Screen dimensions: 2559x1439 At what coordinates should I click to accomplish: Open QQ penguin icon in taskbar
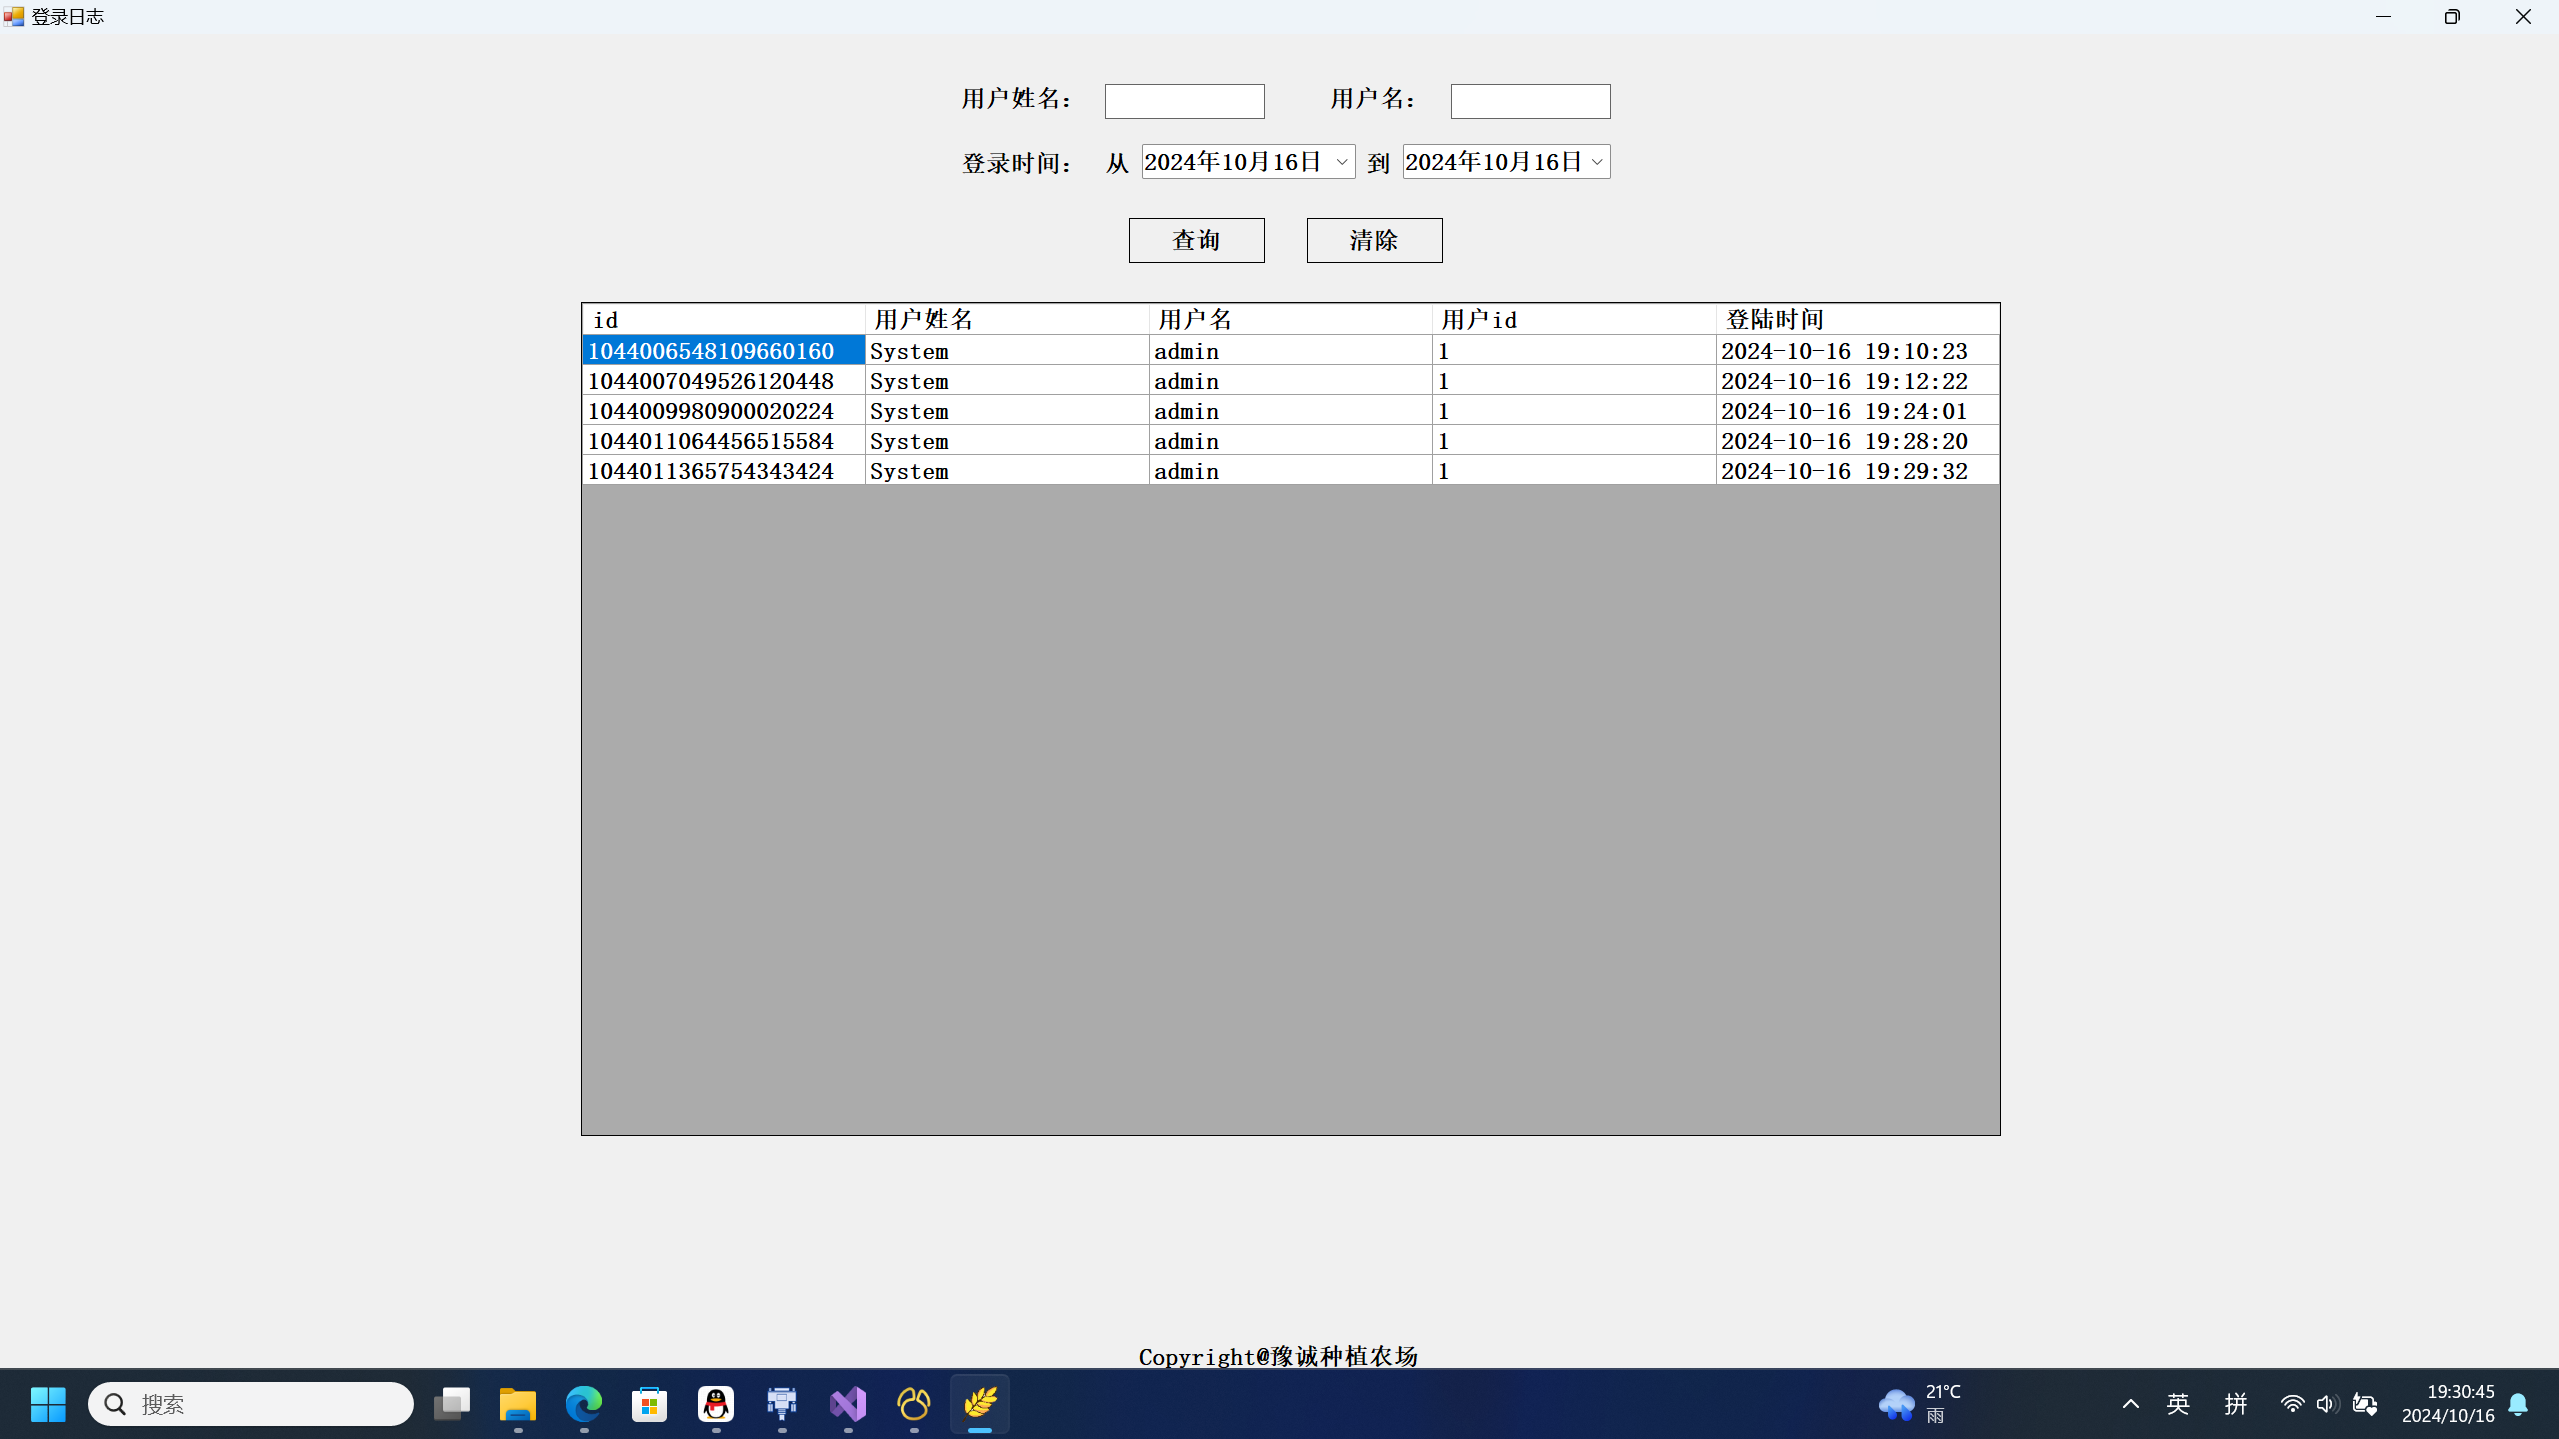[x=716, y=1404]
